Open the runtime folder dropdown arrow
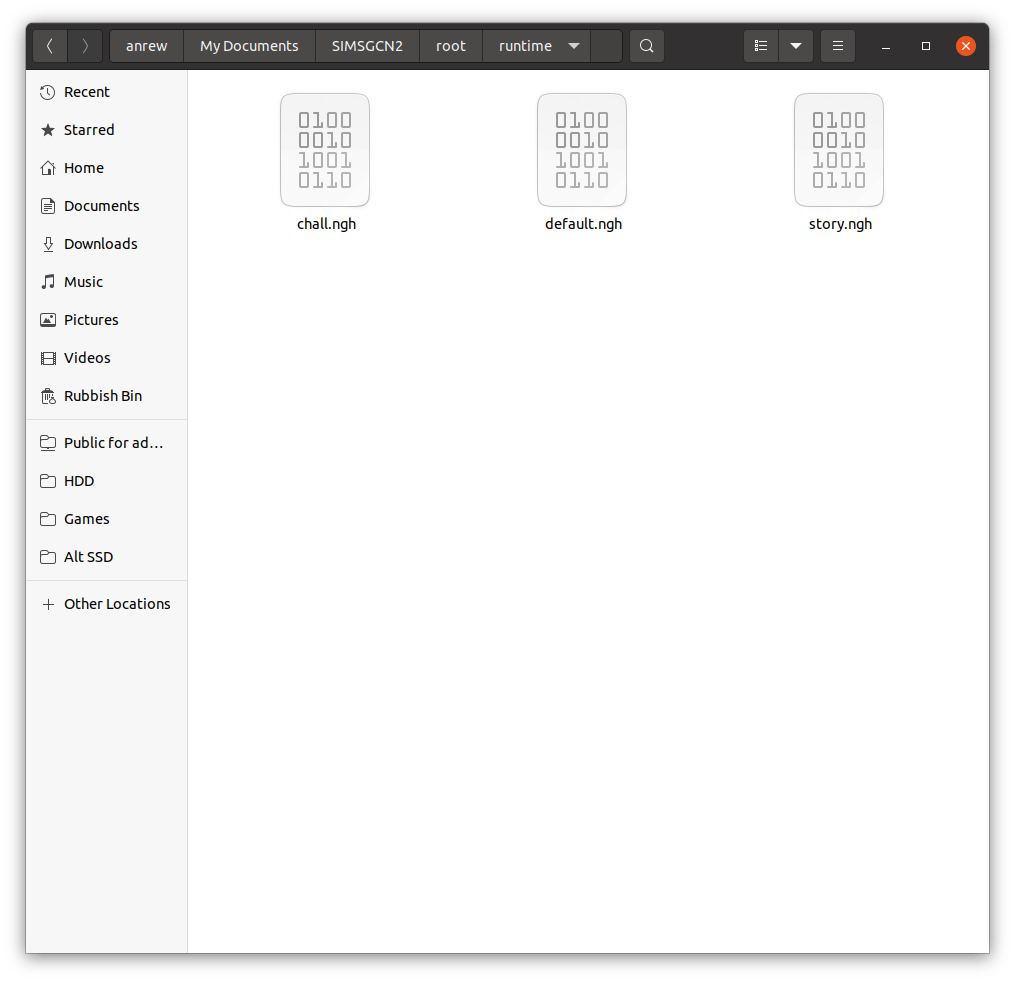Screen dimensions: 1015x982 click(574, 46)
